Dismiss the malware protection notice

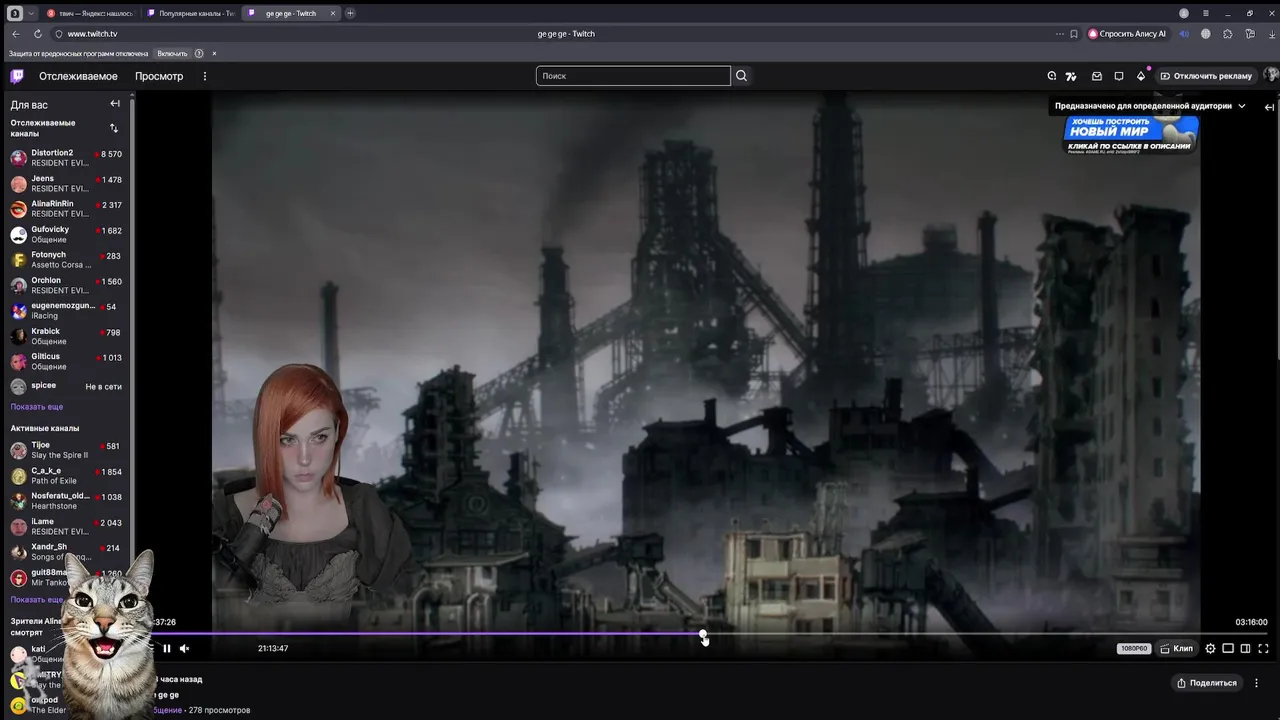point(214,53)
